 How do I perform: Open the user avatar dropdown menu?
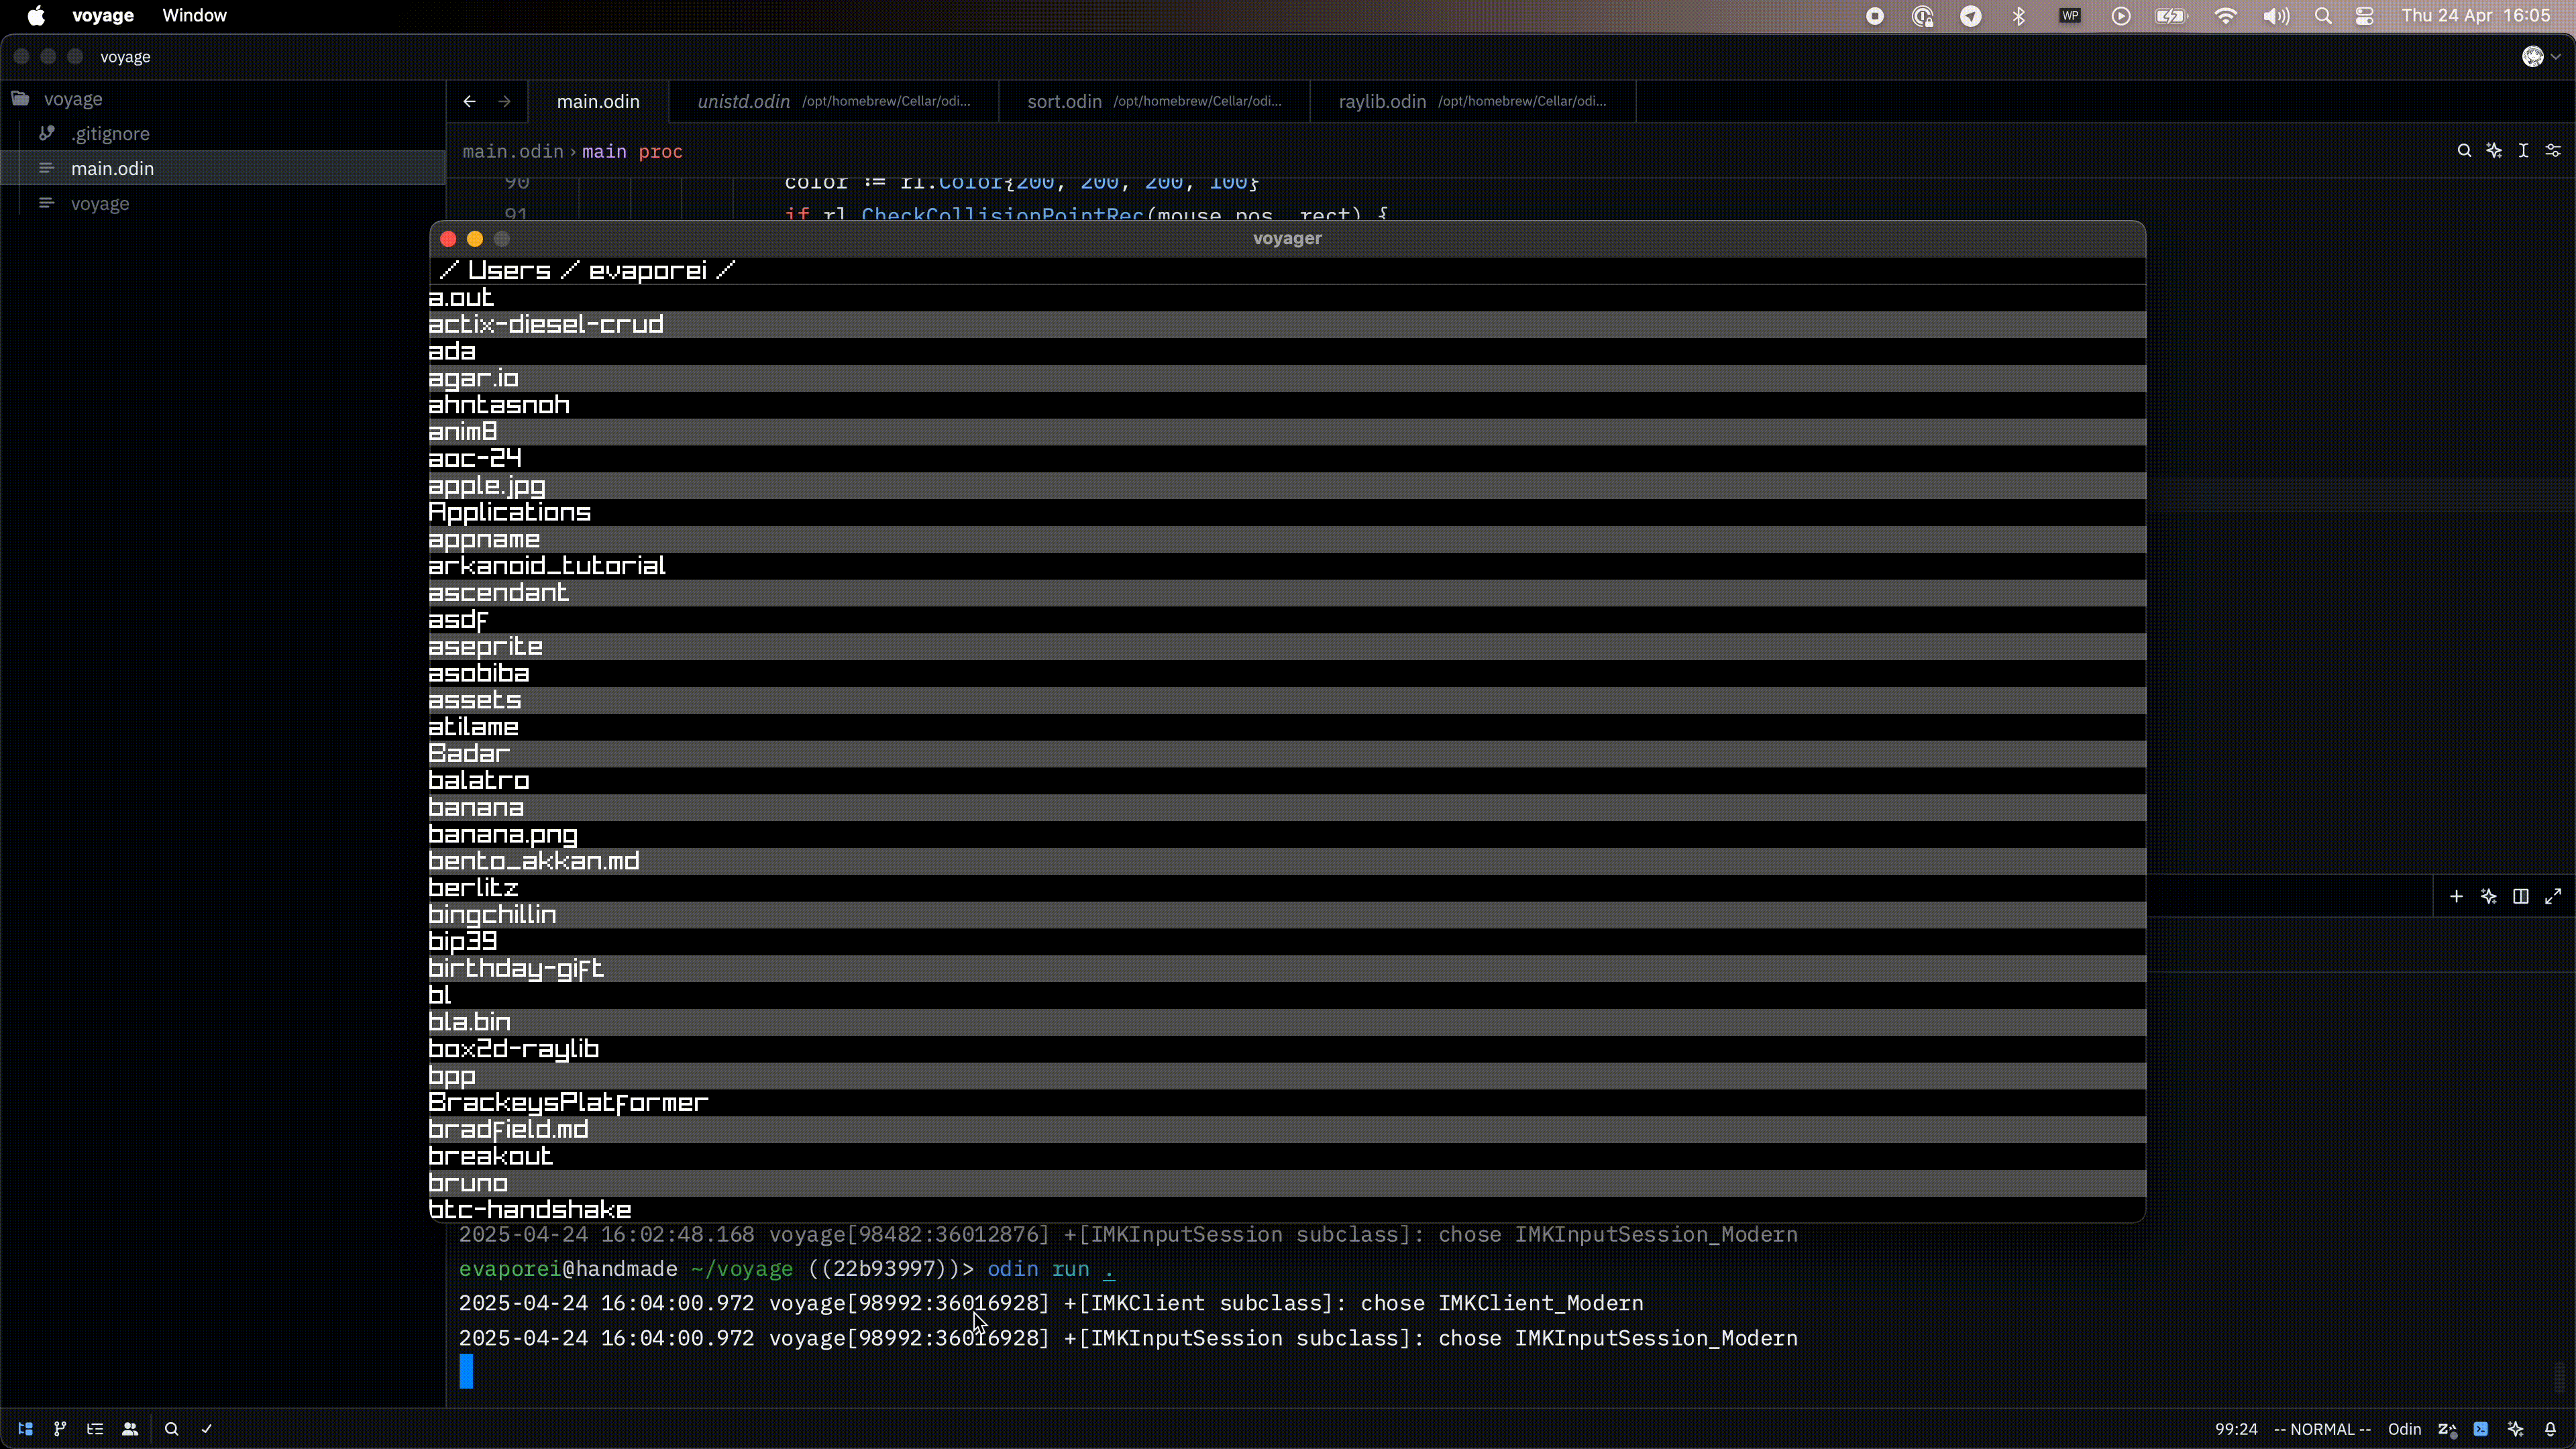point(2541,57)
